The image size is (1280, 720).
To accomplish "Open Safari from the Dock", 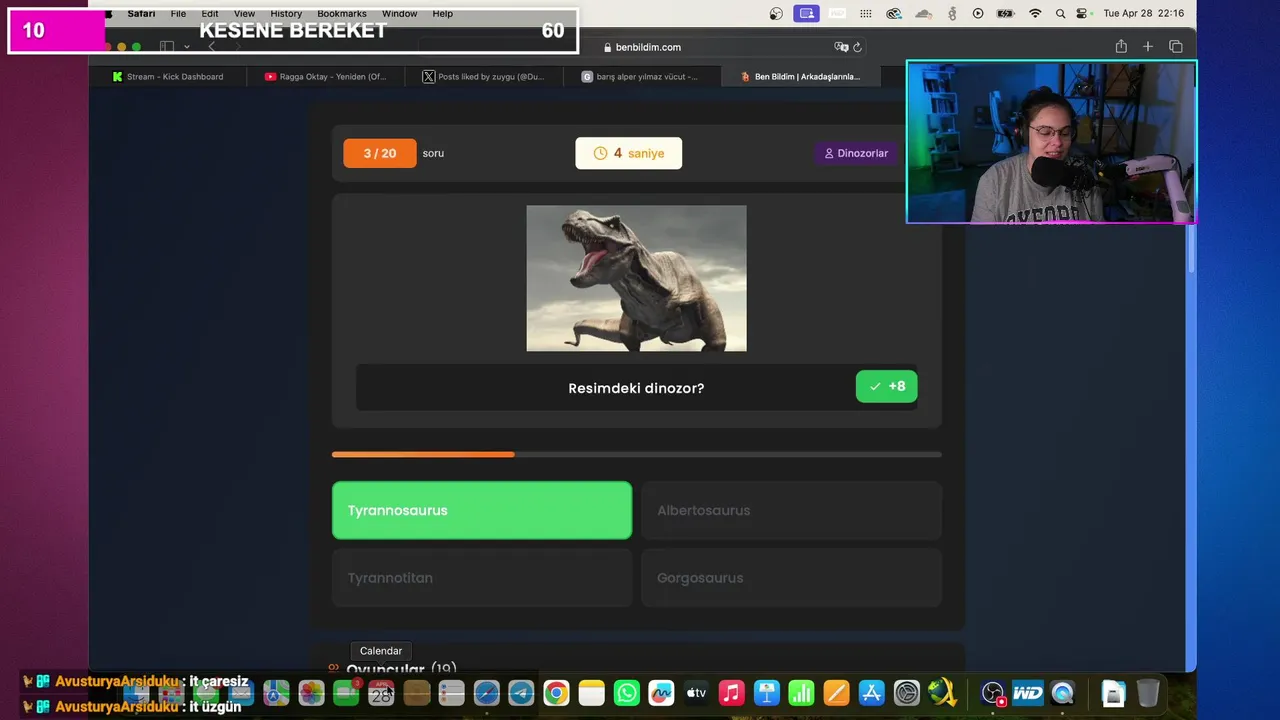I will 486,693.
